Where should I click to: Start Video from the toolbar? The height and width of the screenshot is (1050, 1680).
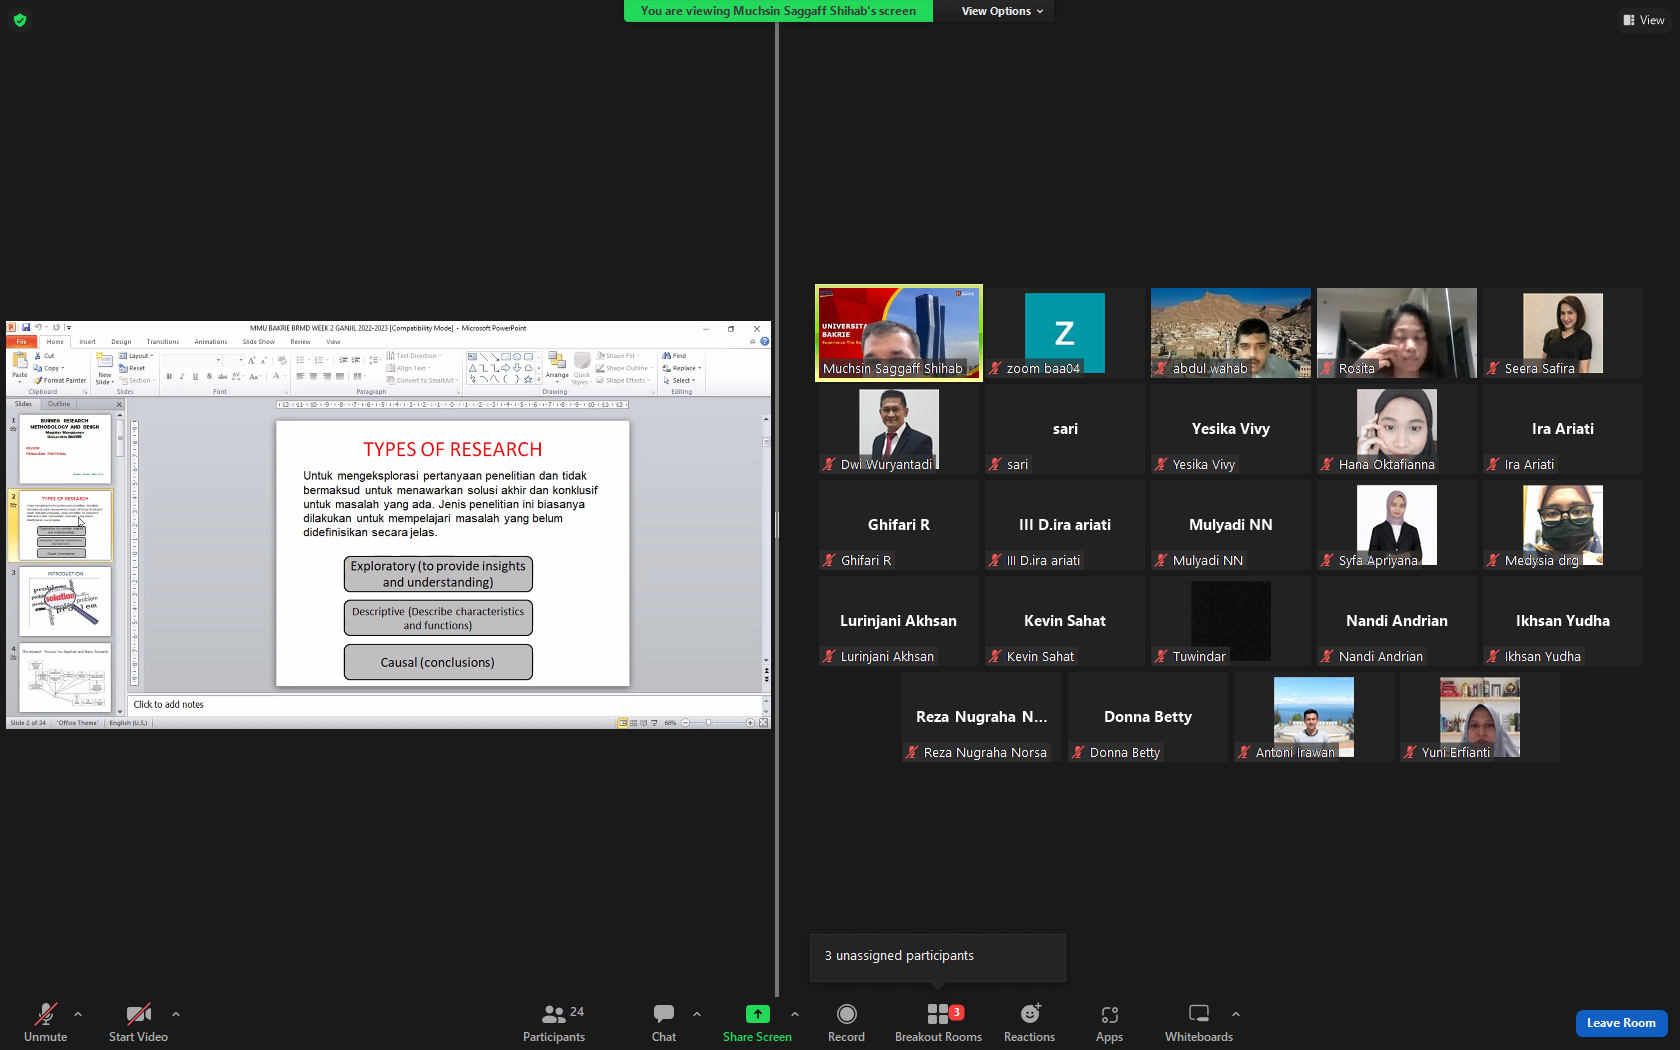pyautogui.click(x=138, y=1022)
